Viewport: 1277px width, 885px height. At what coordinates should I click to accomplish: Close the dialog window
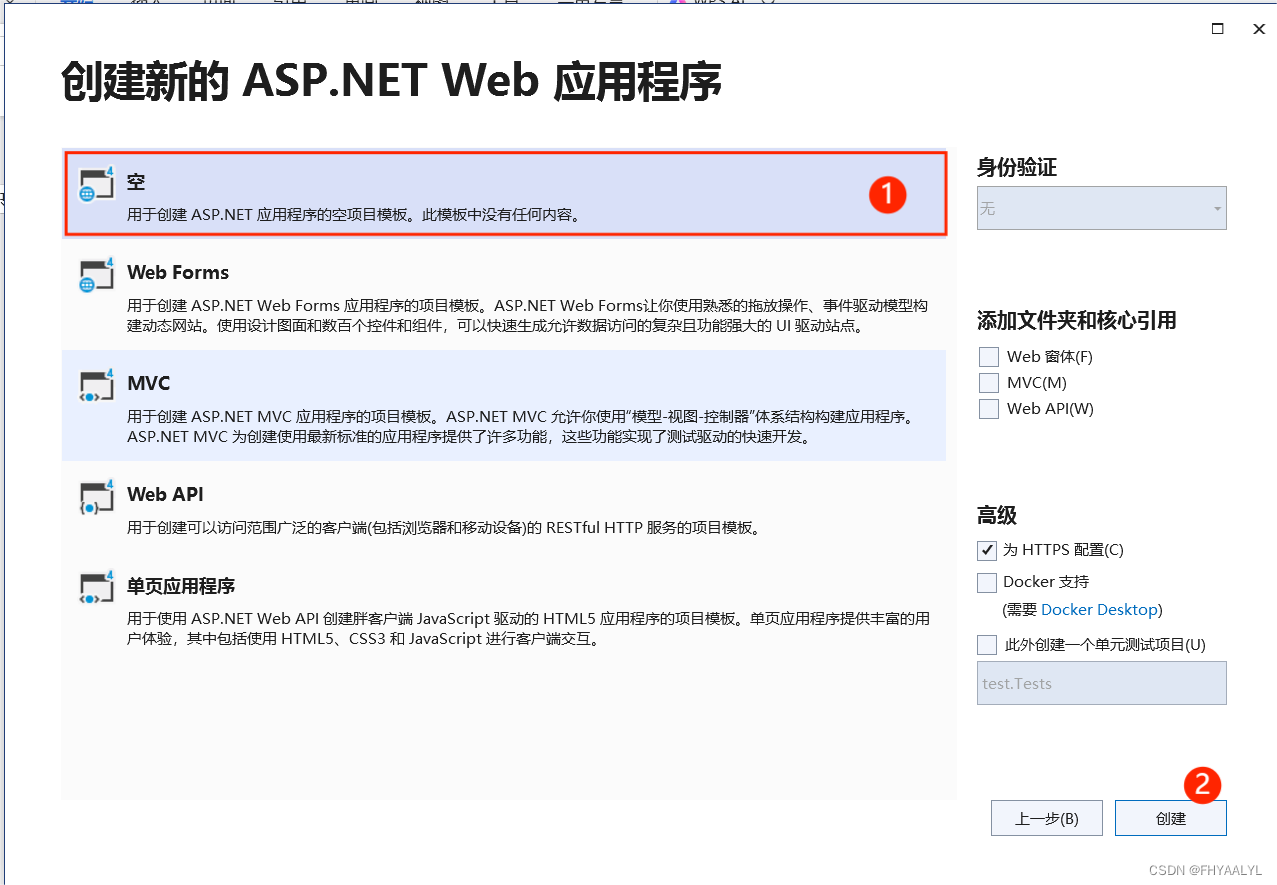coord(1259,29)
